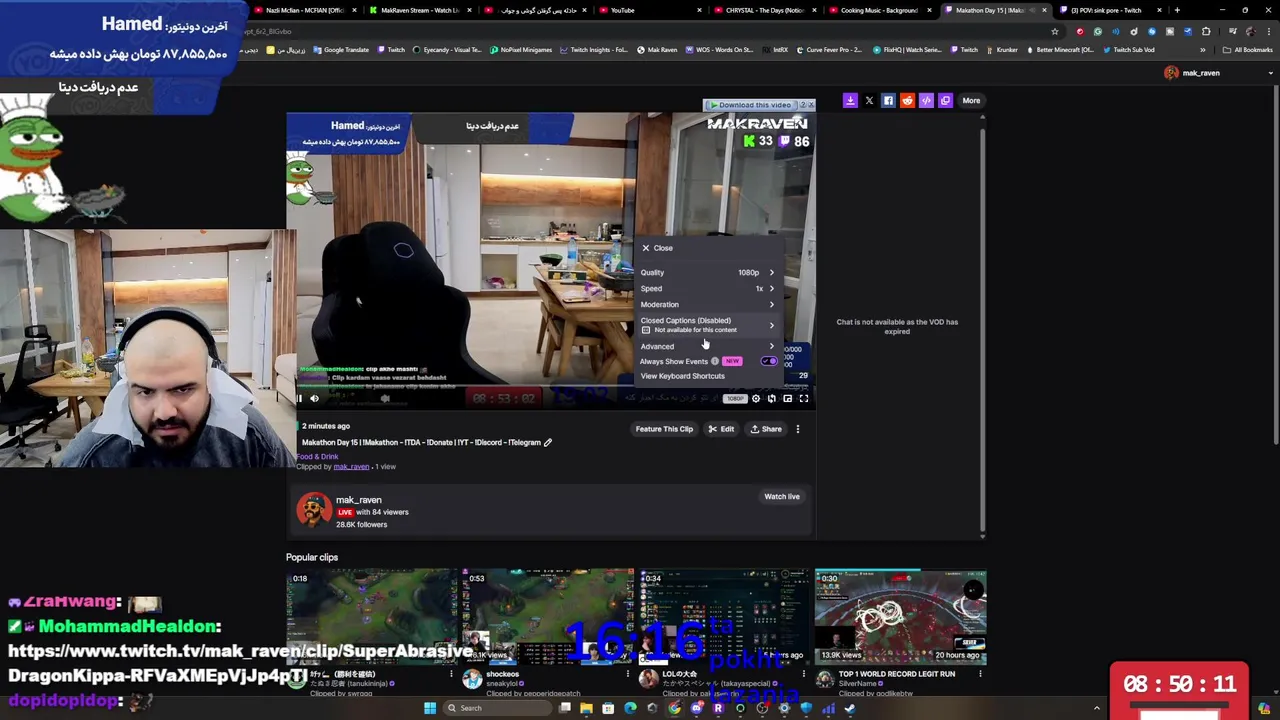
Task: Open View Keyboard Shortcuts entry
Action: click(x=682, y=376)
